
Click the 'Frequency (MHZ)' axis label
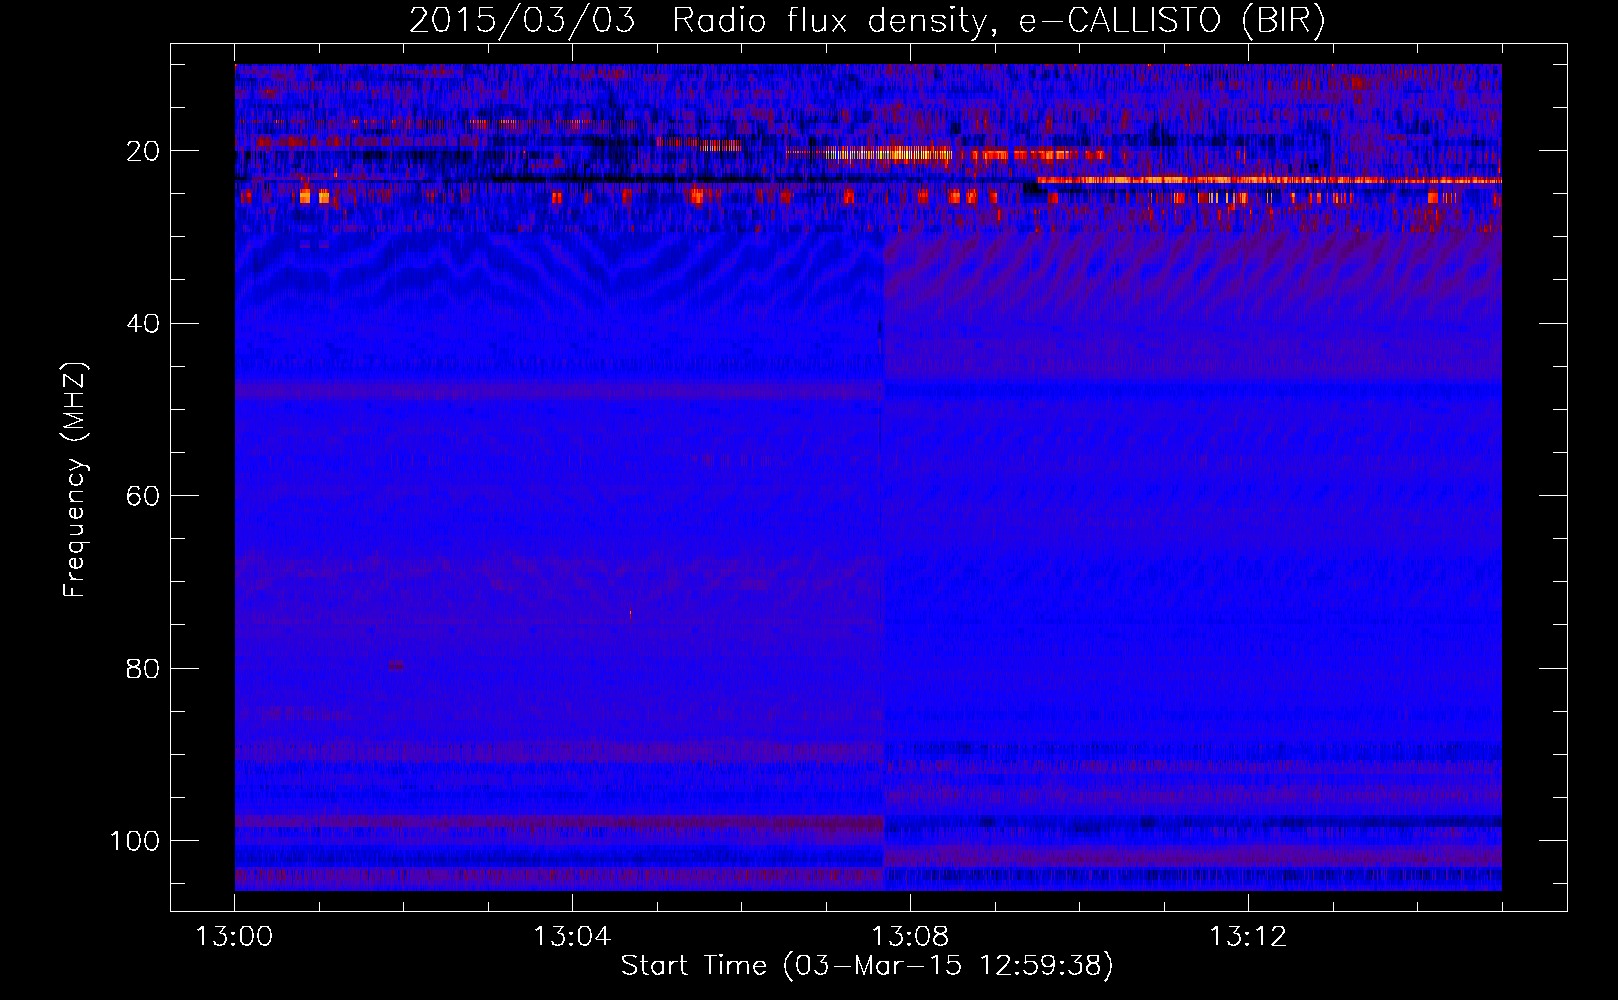point(75,480)
